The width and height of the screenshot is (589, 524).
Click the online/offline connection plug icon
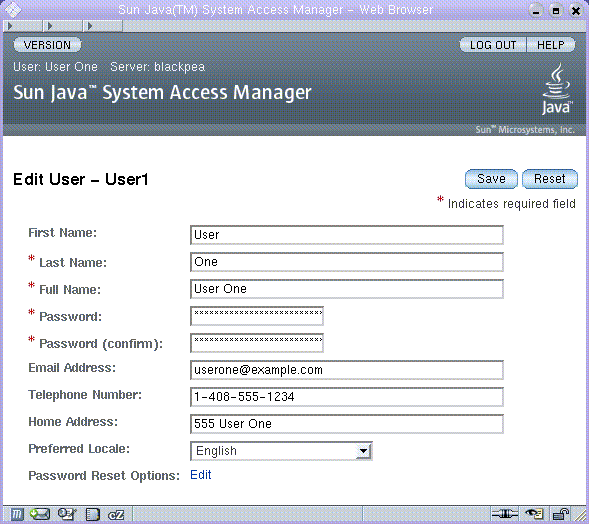(x=505, y=514)
